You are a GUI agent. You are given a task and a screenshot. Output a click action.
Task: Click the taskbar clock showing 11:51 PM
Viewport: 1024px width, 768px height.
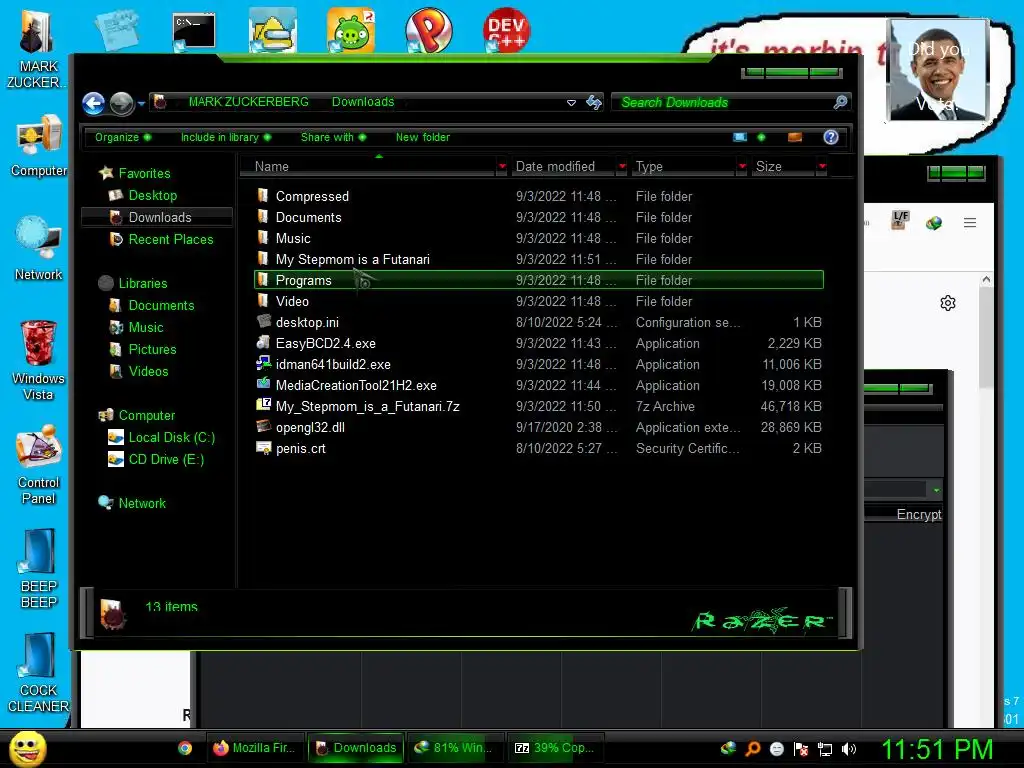(937, 749)
